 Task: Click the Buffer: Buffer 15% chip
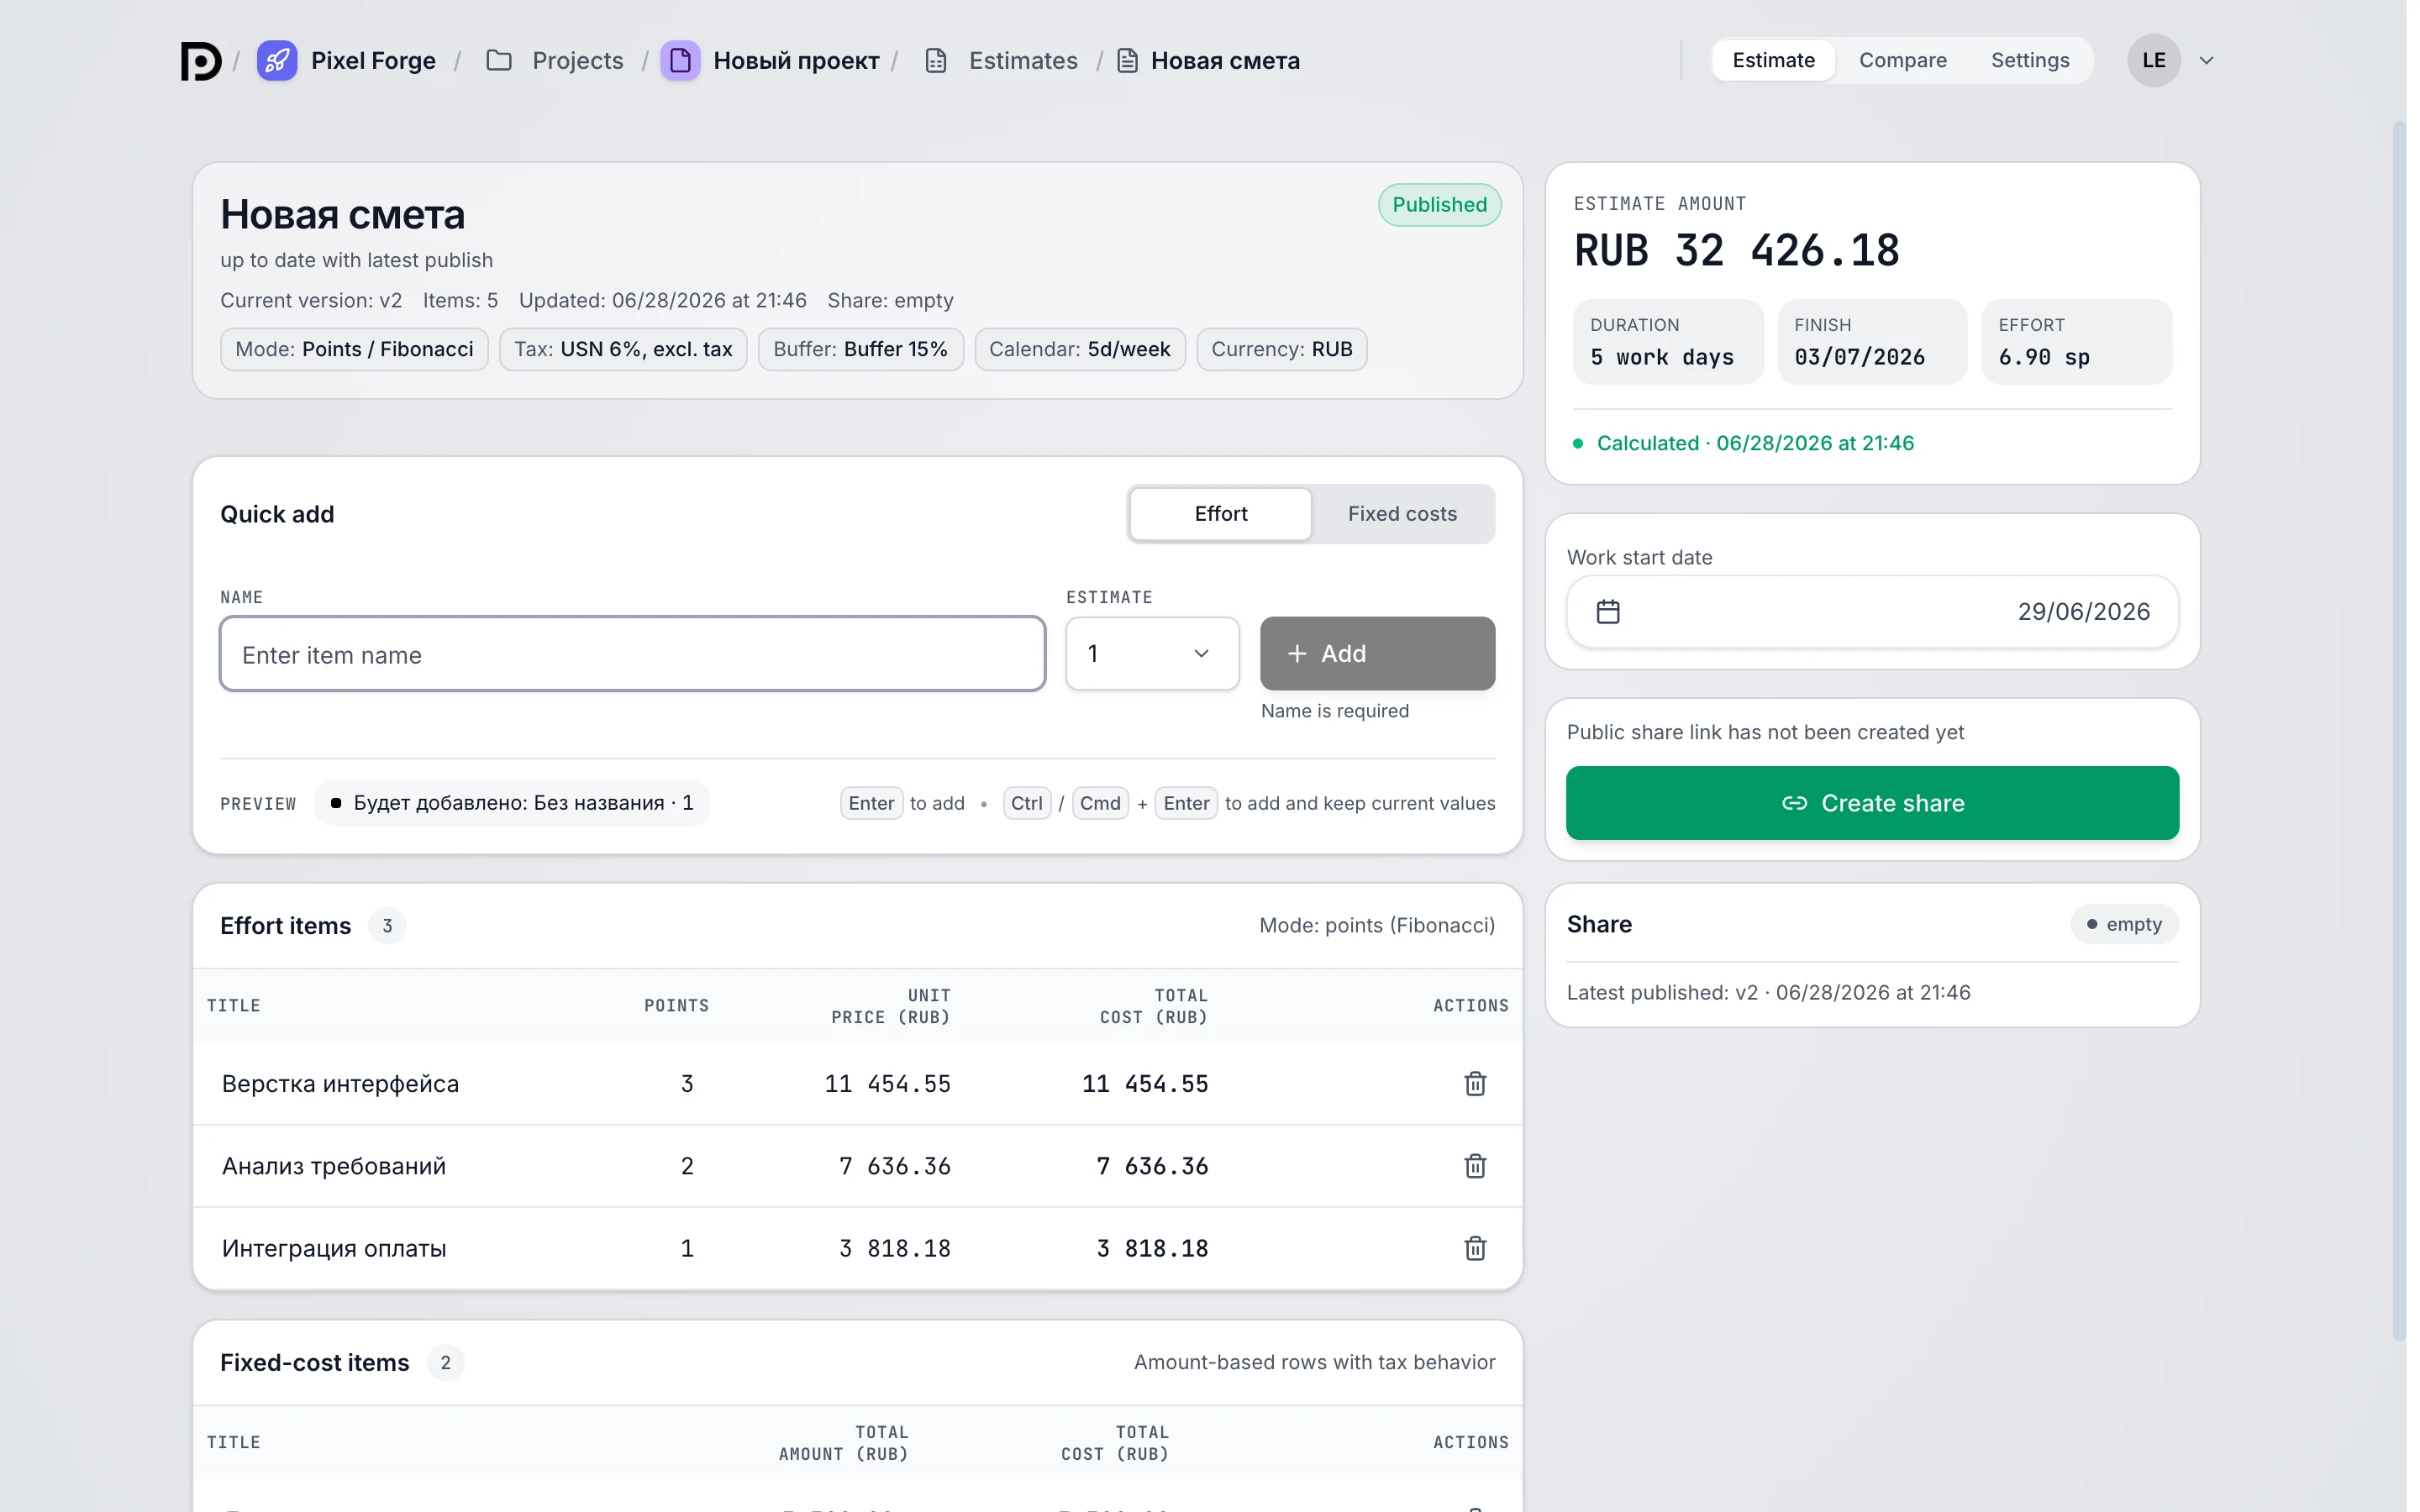click(x=860, y=350)
